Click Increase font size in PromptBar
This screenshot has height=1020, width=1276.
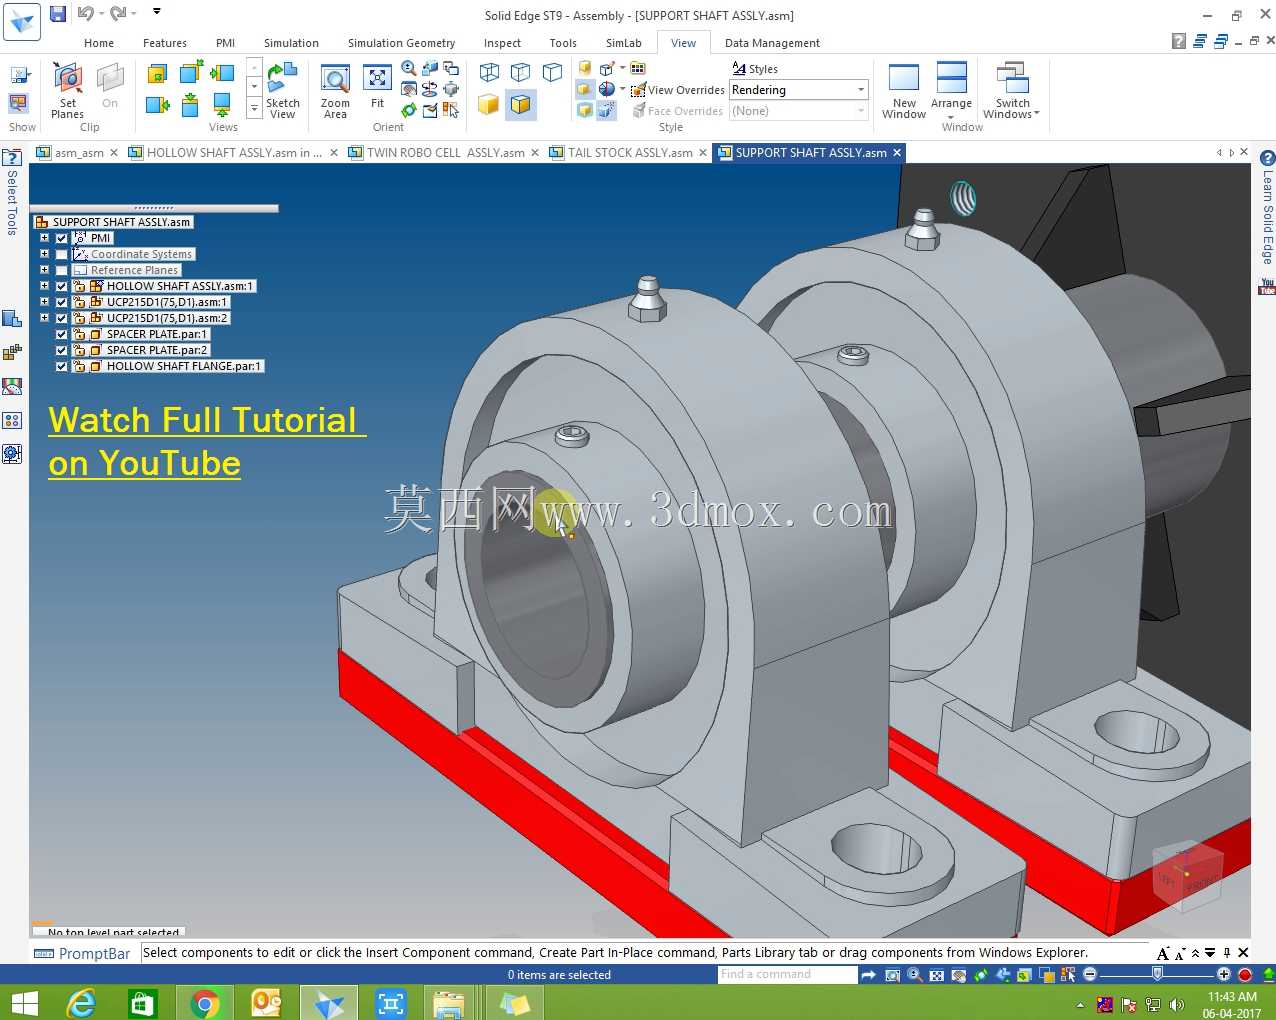point(1163,953)
